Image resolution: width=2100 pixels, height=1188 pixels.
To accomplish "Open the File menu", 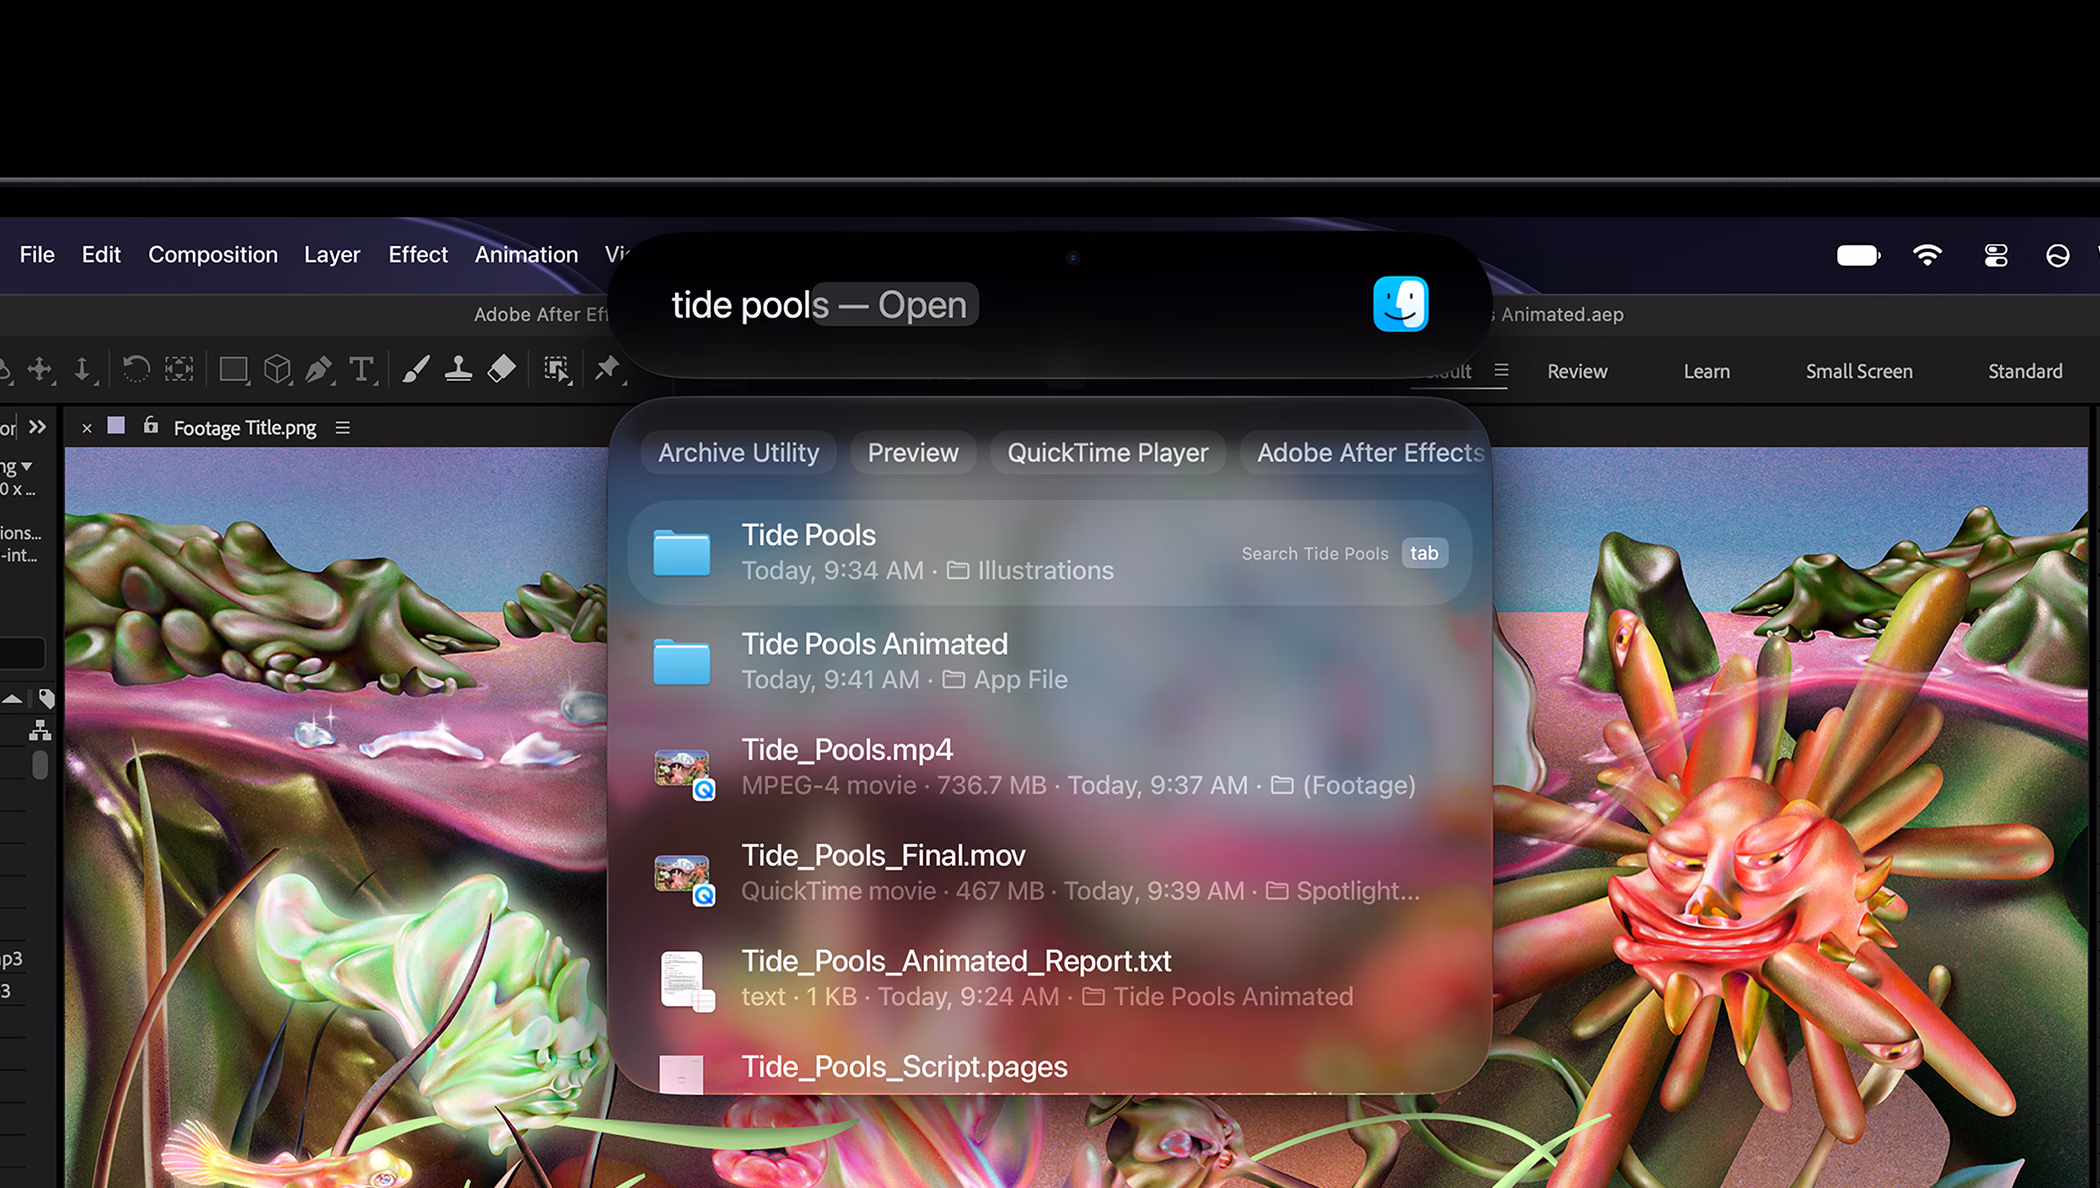I will click(x=37, y=255).
